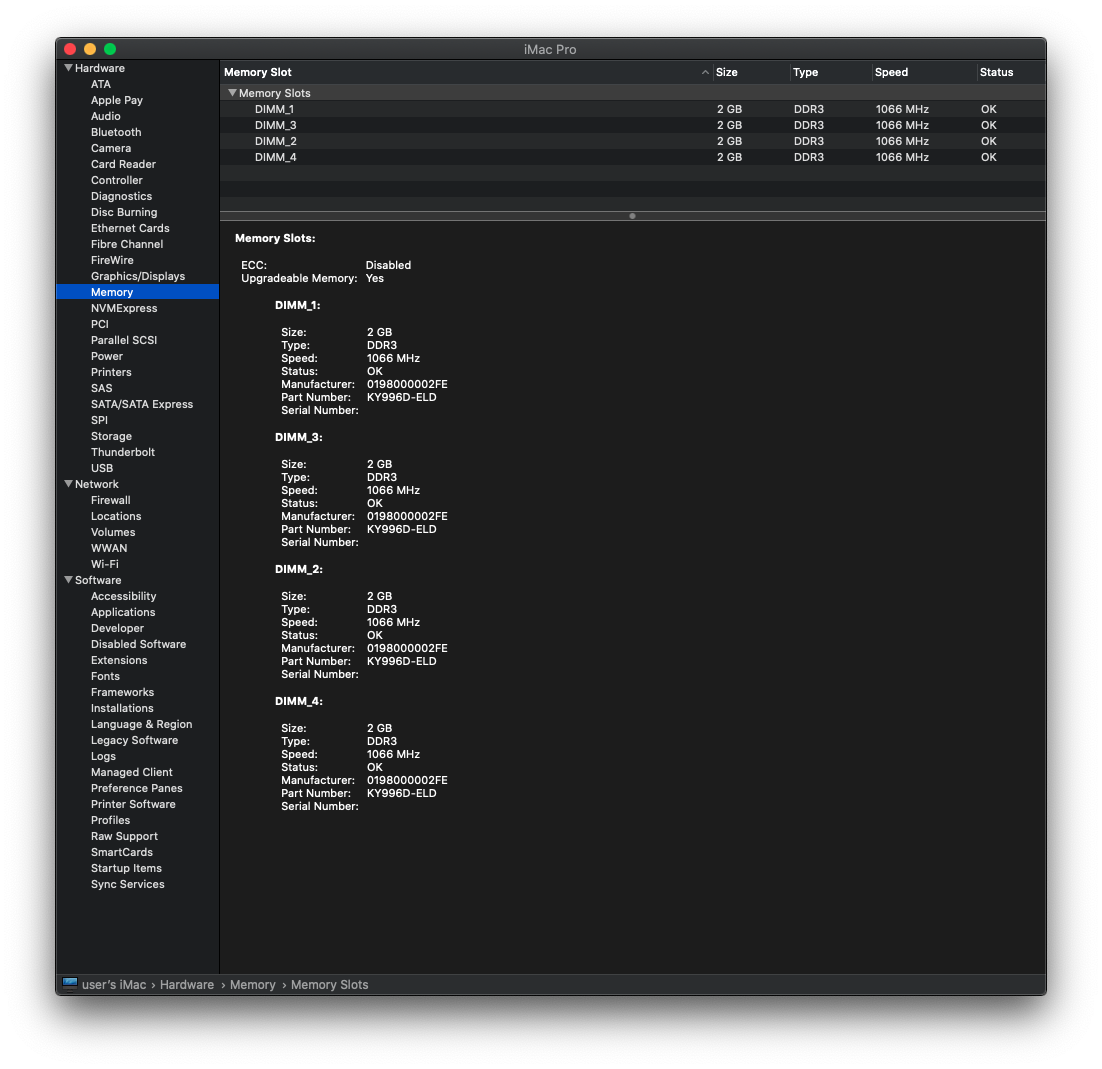Image resolution: width=1102 pixels, height=1069 pixels.
Task: Open Volumes under Network
Action: [x=113, y=533]
